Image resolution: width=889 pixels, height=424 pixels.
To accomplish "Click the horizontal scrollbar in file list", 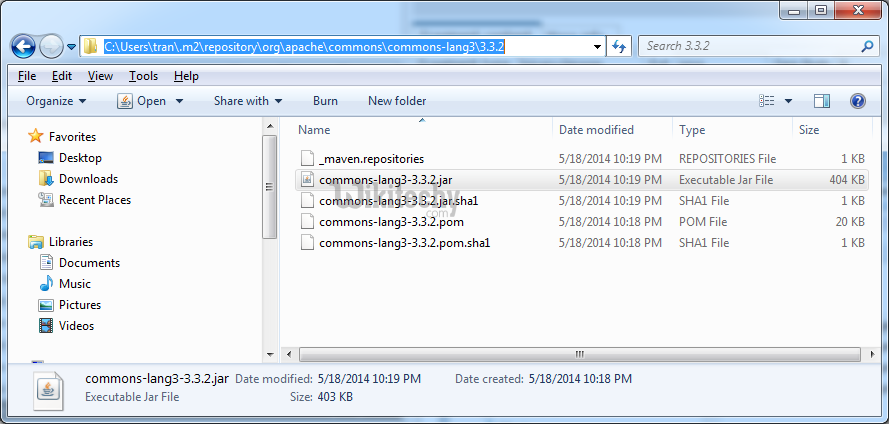I will (x=578, y=354).
